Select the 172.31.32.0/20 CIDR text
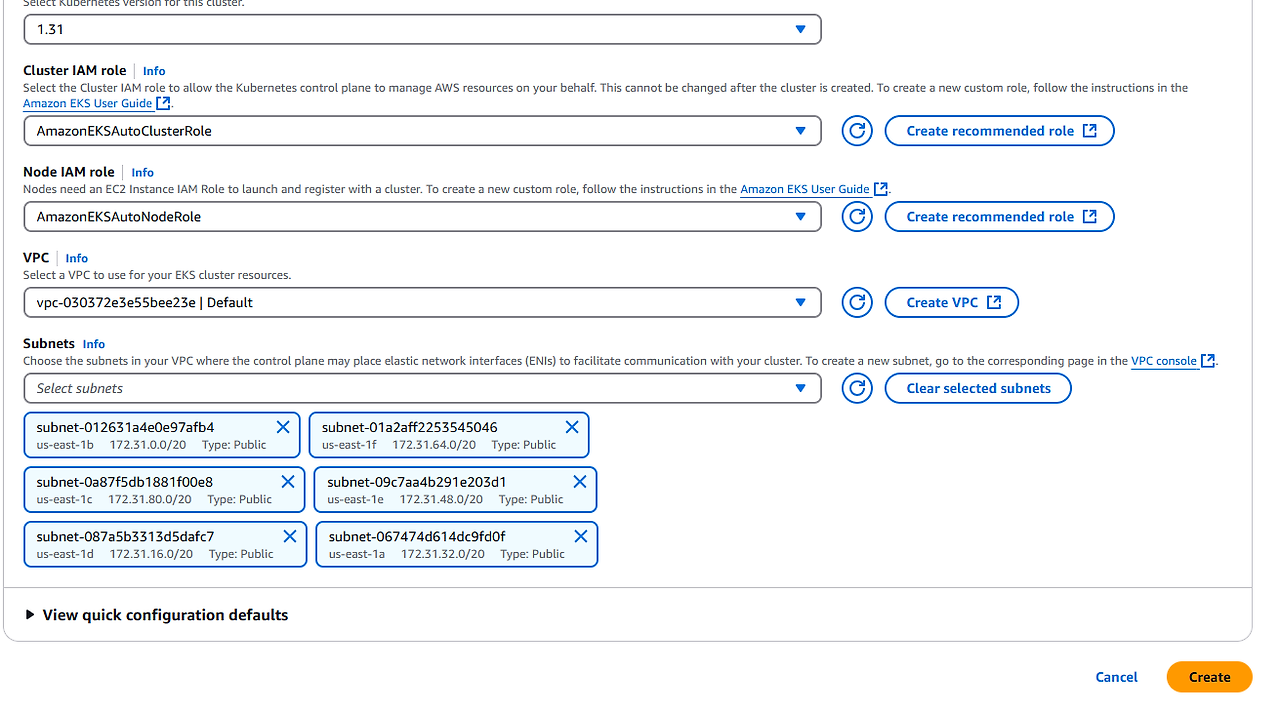 point(443,554)
